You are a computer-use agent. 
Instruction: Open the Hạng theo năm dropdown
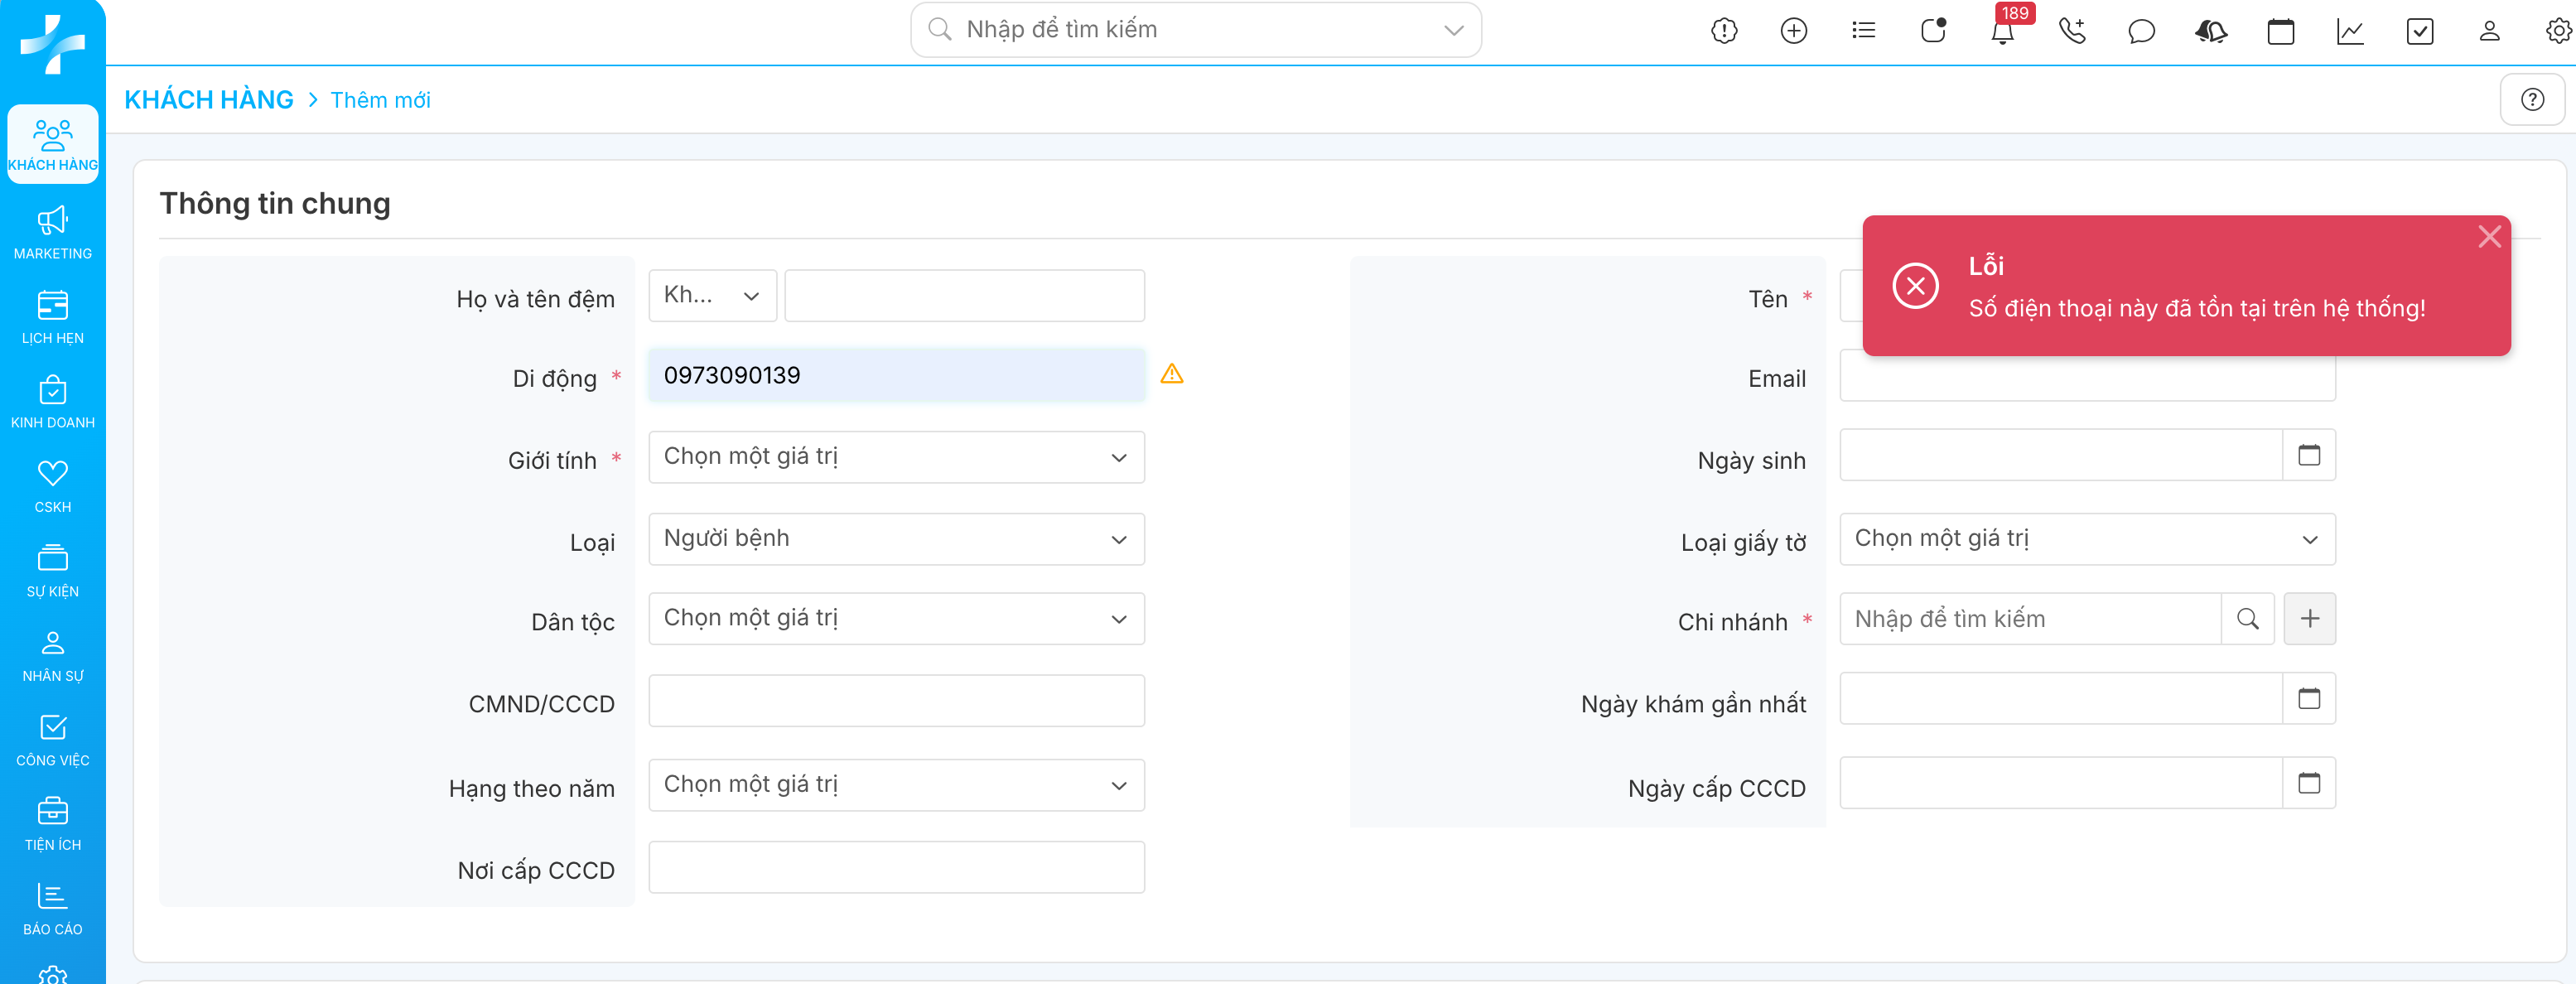[896, 785]
